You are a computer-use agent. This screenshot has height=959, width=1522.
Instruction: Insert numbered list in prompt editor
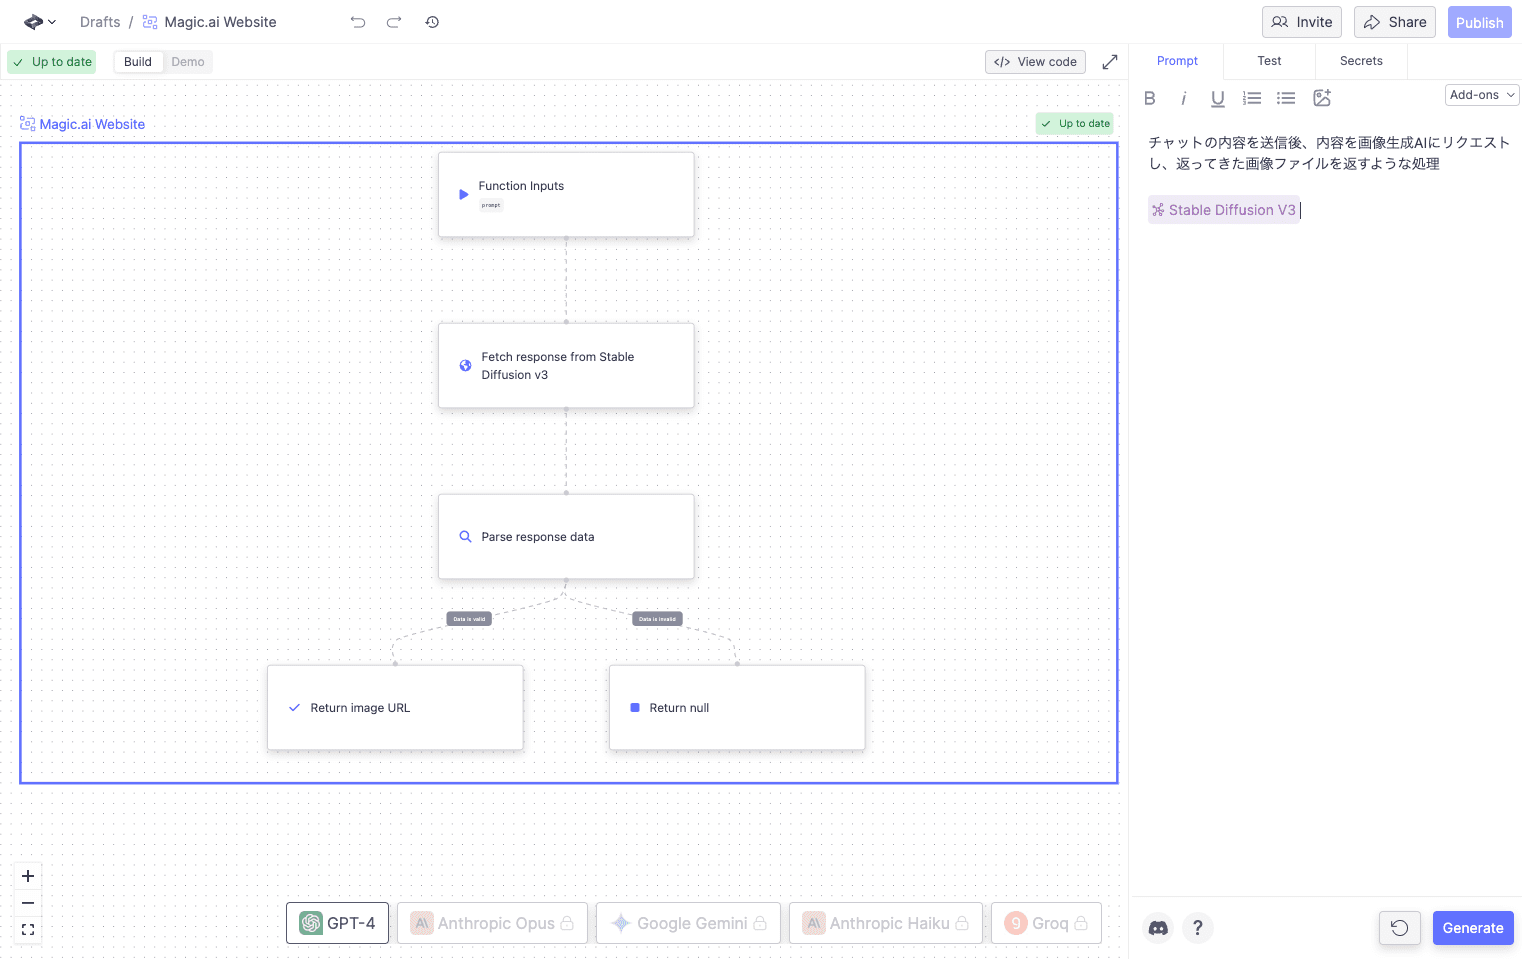click(1252, 98)
